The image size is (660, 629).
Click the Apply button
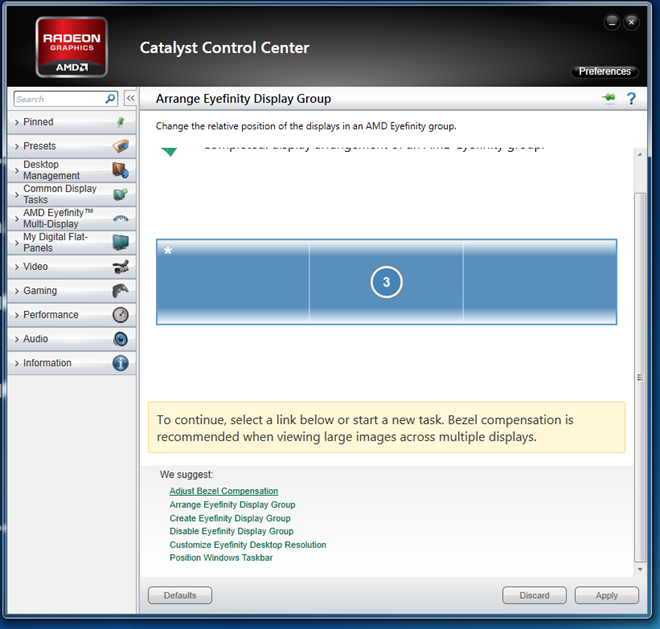point(607,595)
